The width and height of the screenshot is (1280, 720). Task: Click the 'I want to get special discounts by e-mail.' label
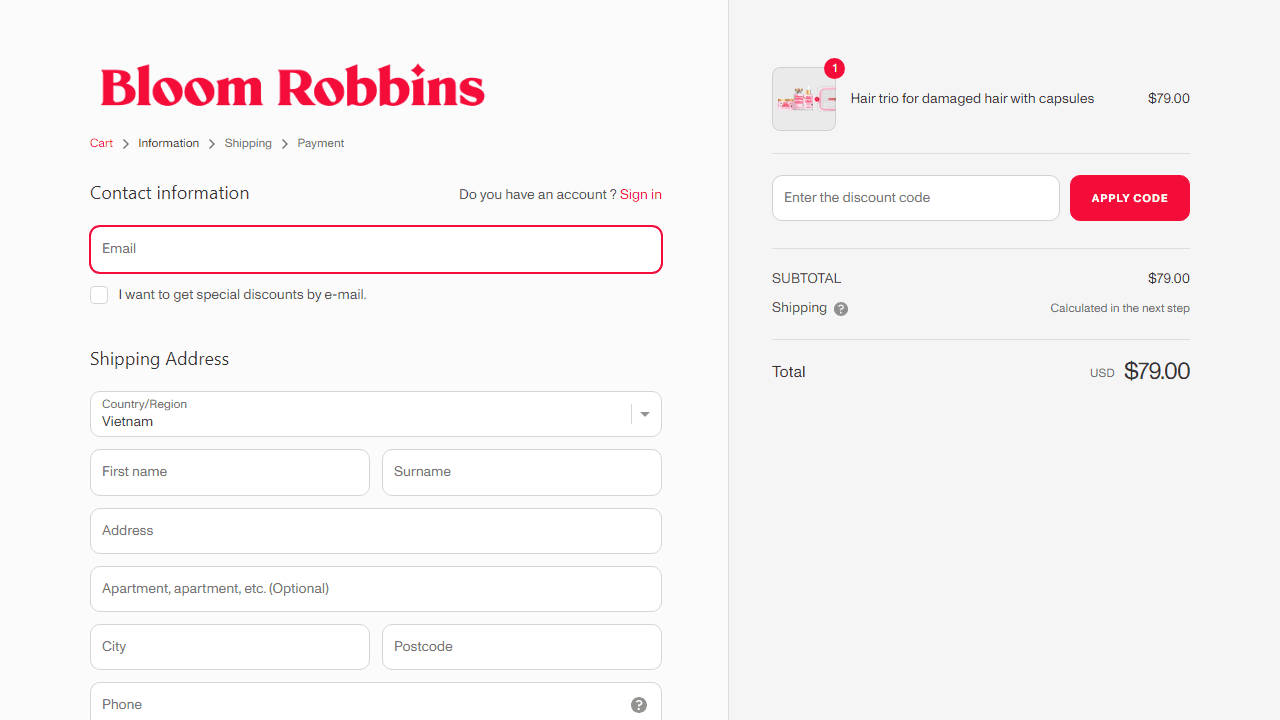click(243, 295)
